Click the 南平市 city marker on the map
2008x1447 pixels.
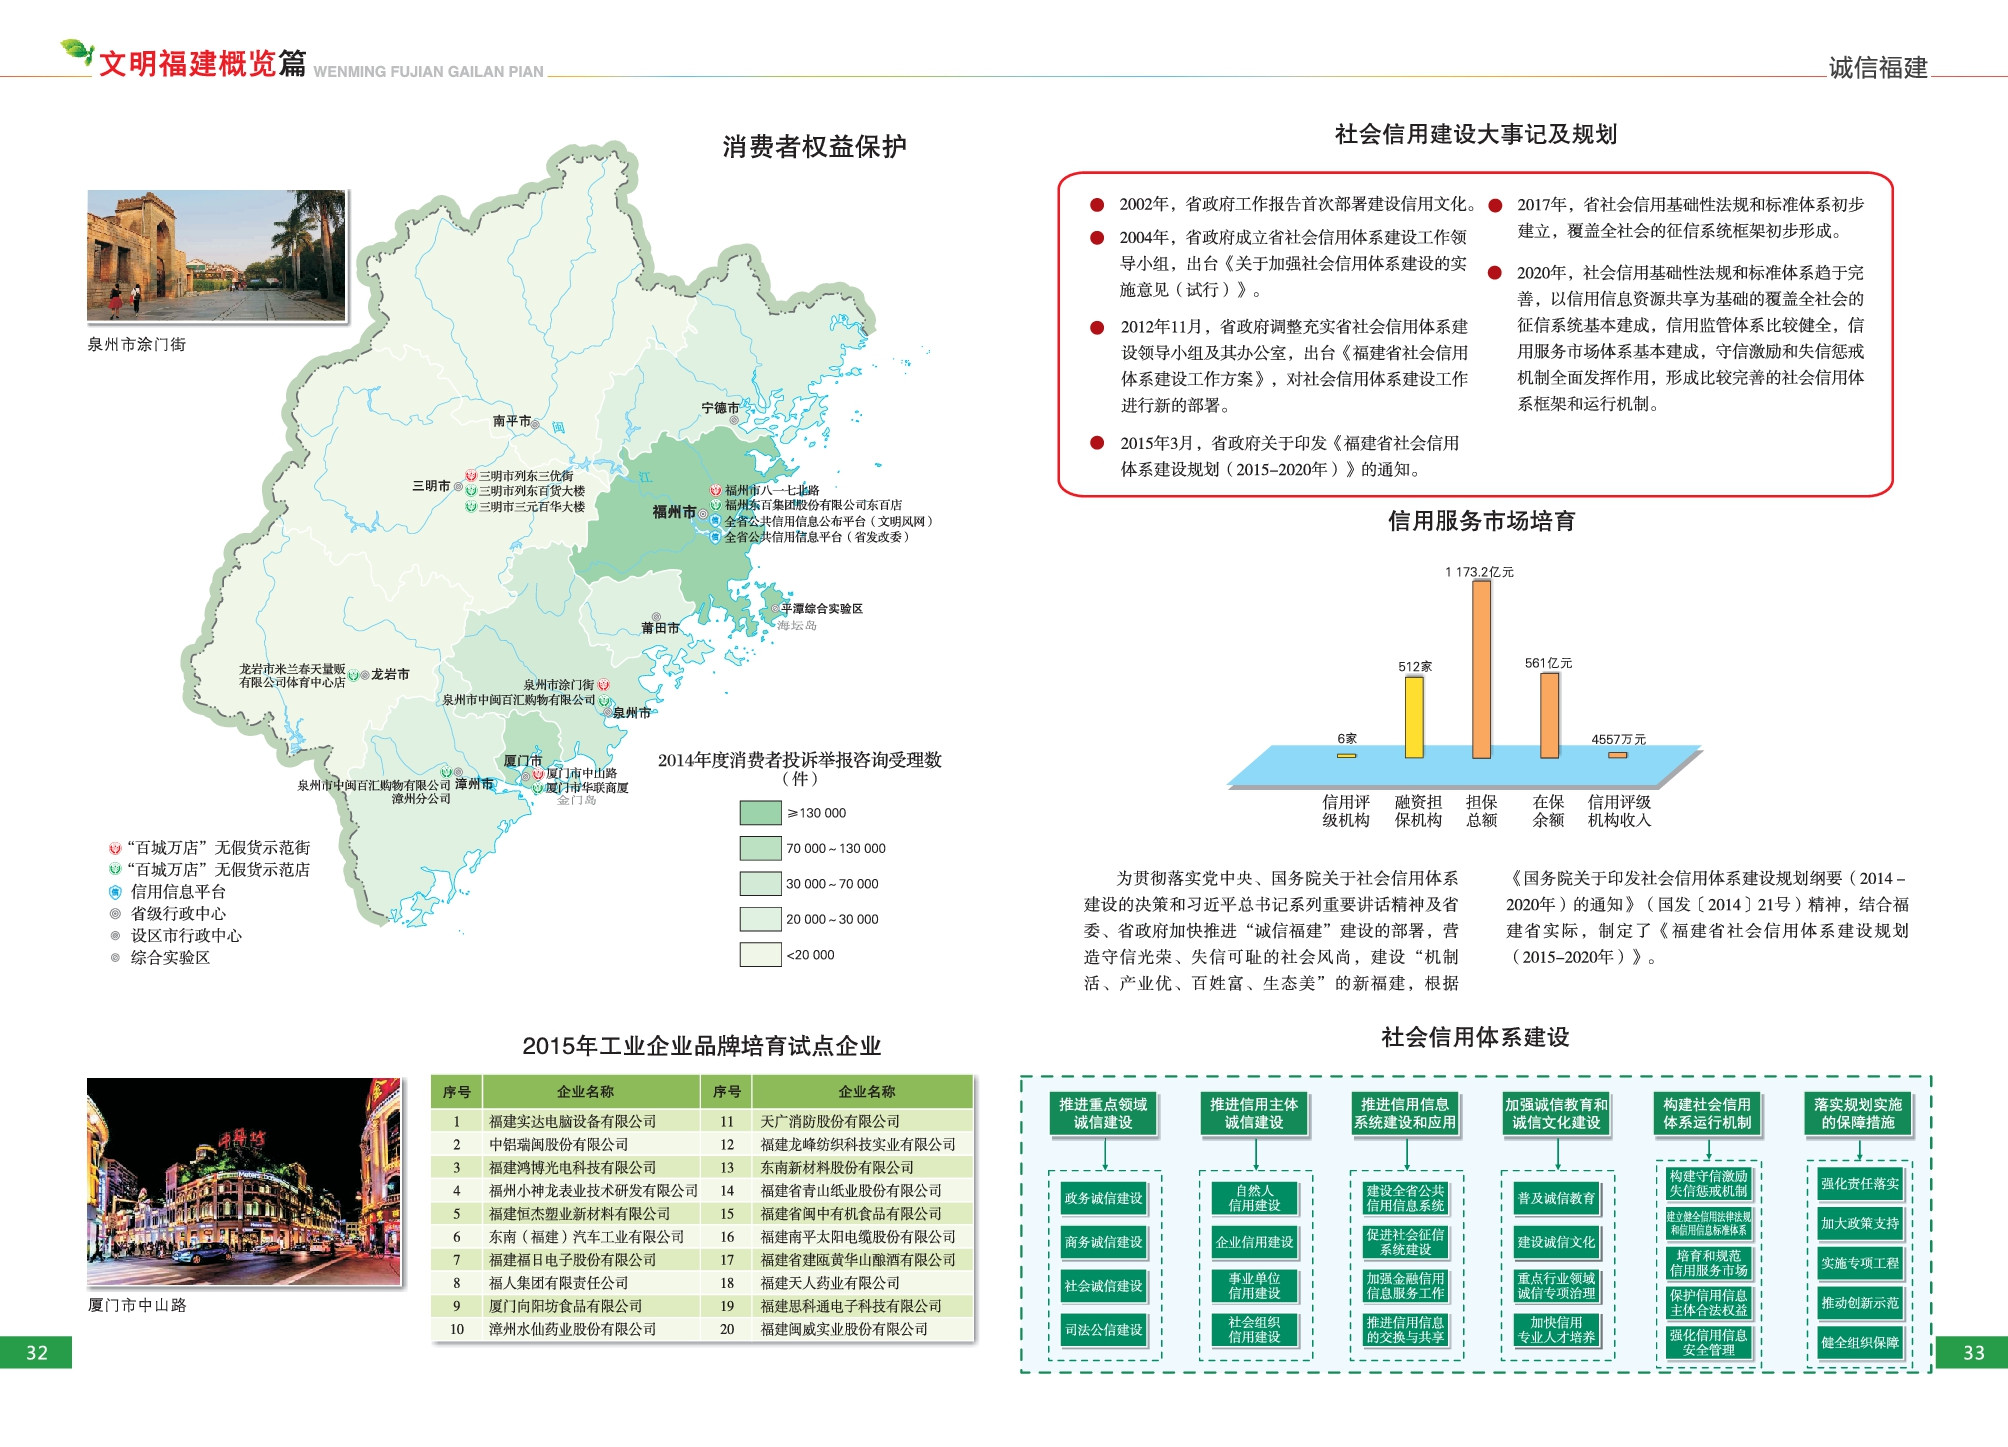pyautogui.click(x=536, y=424)
